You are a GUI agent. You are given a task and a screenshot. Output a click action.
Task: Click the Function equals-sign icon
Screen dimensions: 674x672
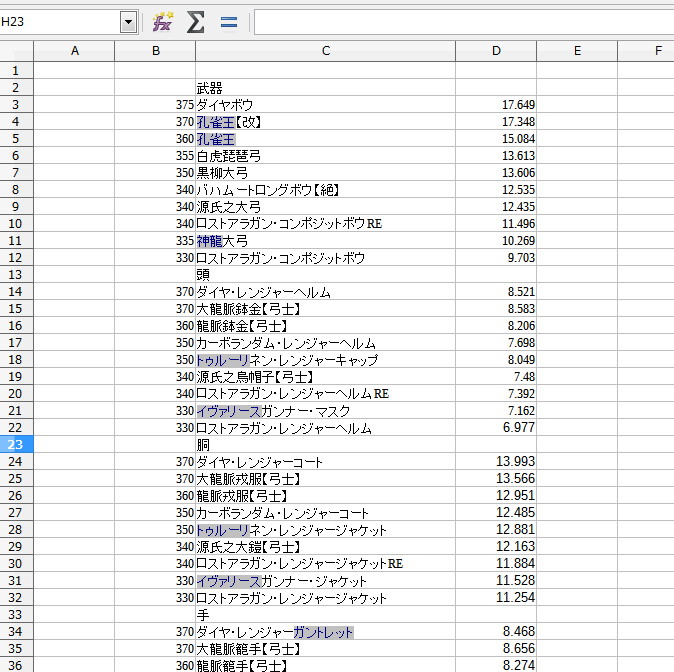[x=228, y=22]
